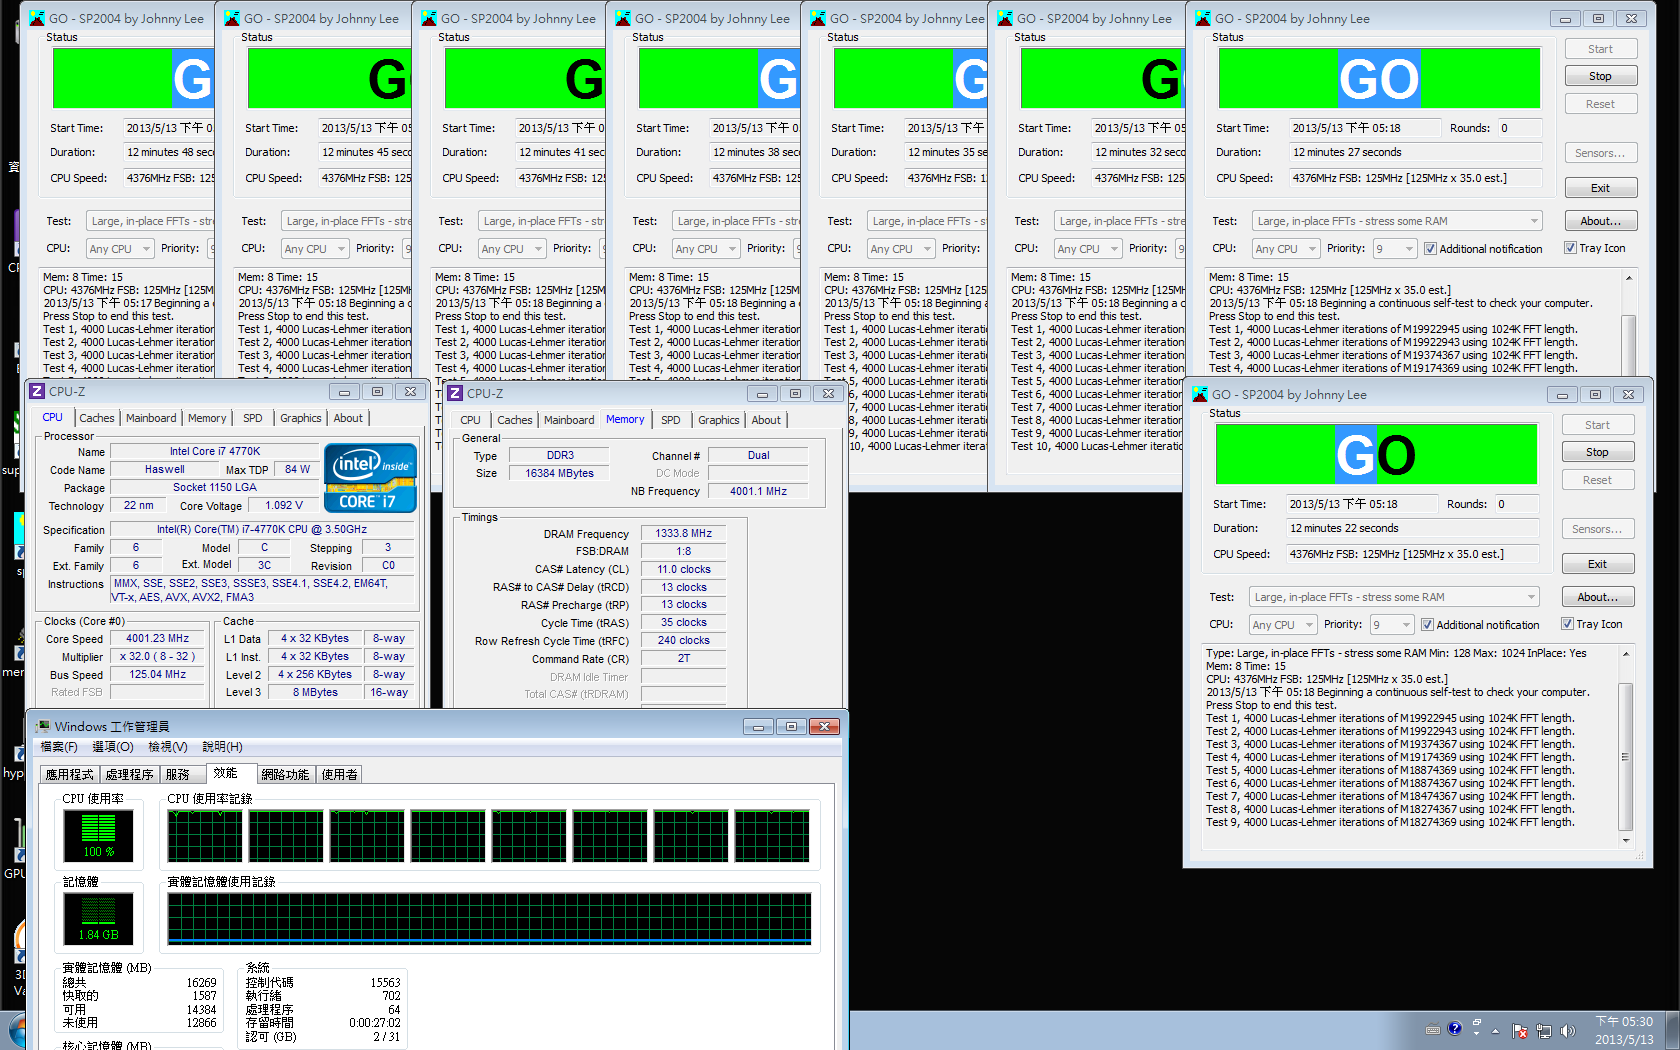Click title icon of SP2004 window lasting 12 minutes 48 sec
The image size is (1680, 1050).
(37, 18)
